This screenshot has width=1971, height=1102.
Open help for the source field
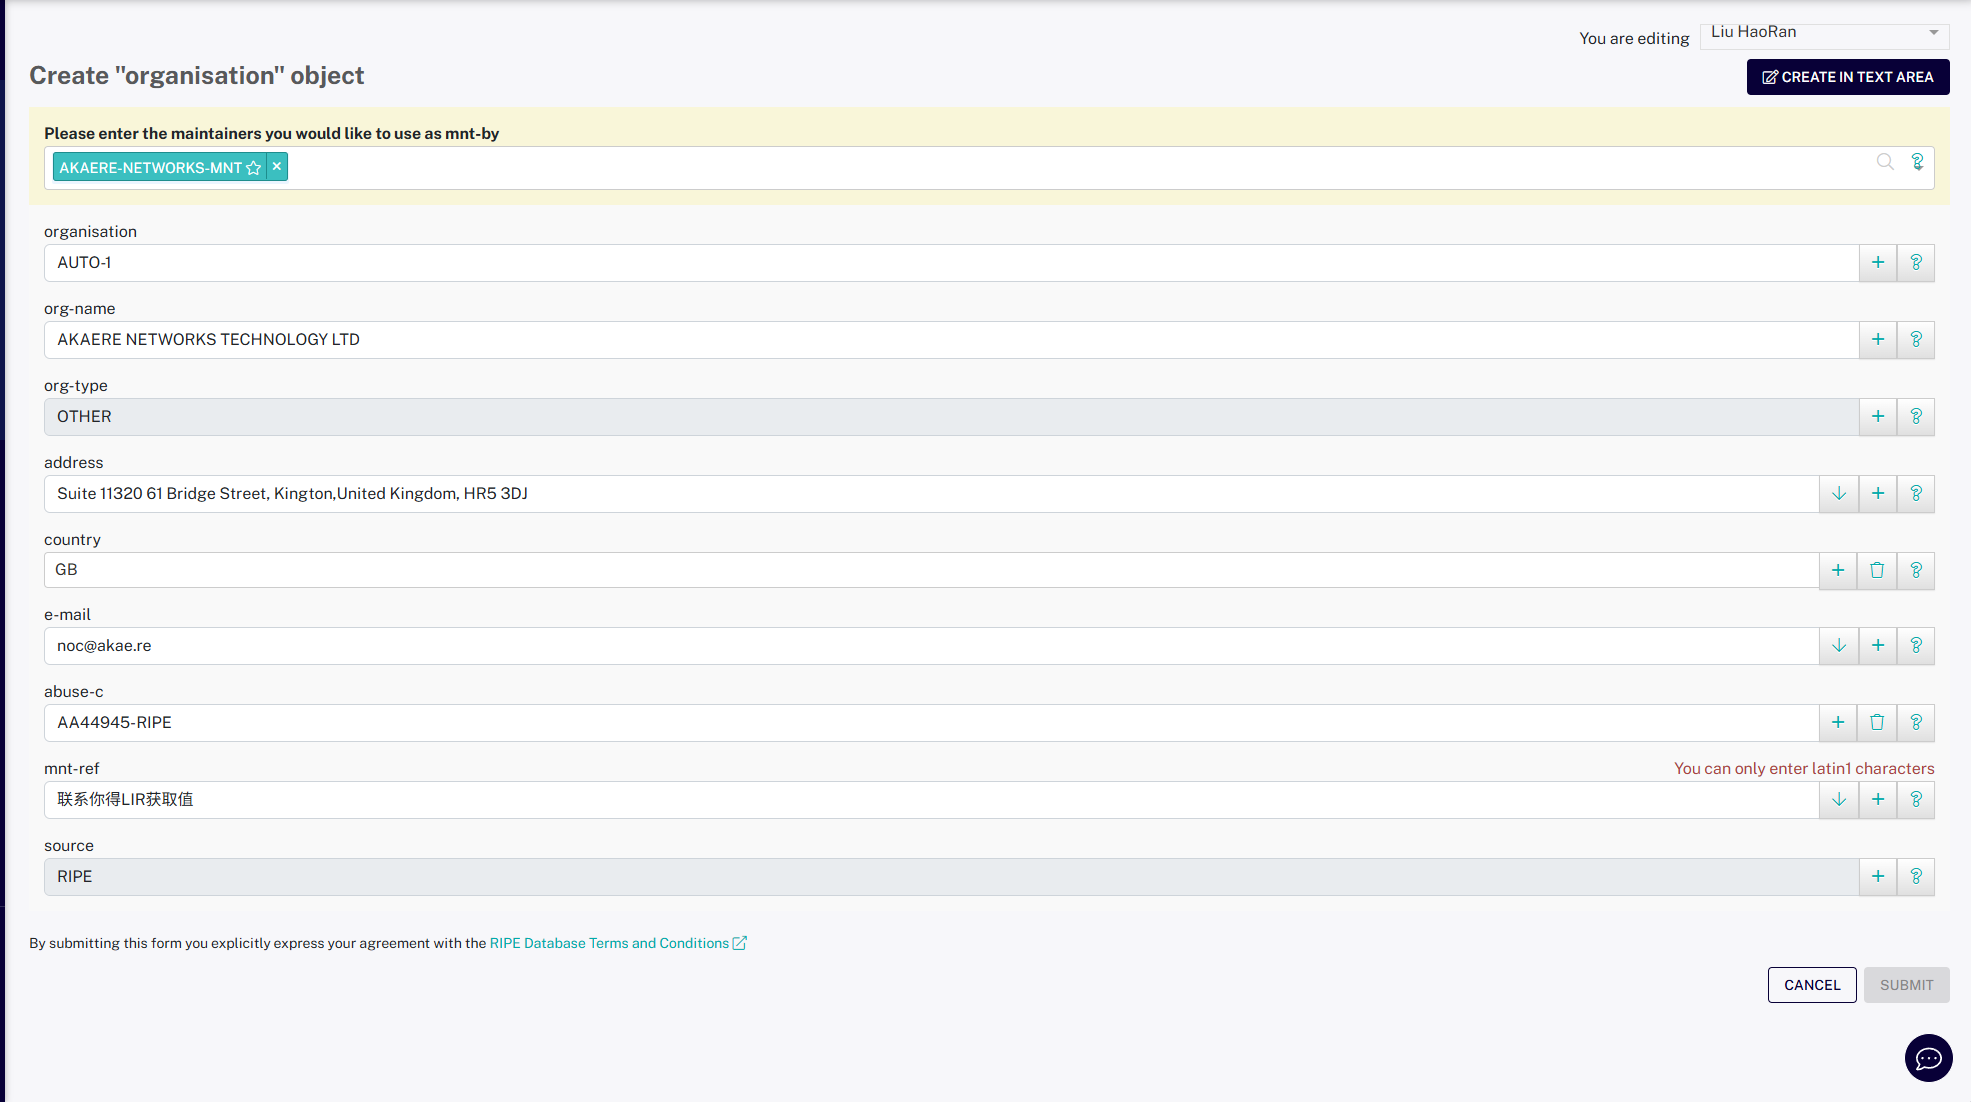1915,877
